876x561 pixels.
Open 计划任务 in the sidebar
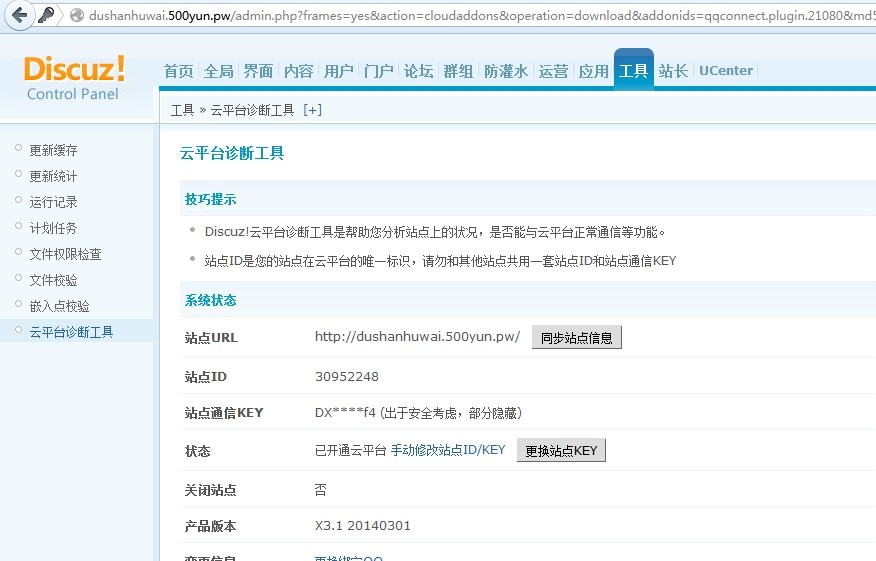54,228
